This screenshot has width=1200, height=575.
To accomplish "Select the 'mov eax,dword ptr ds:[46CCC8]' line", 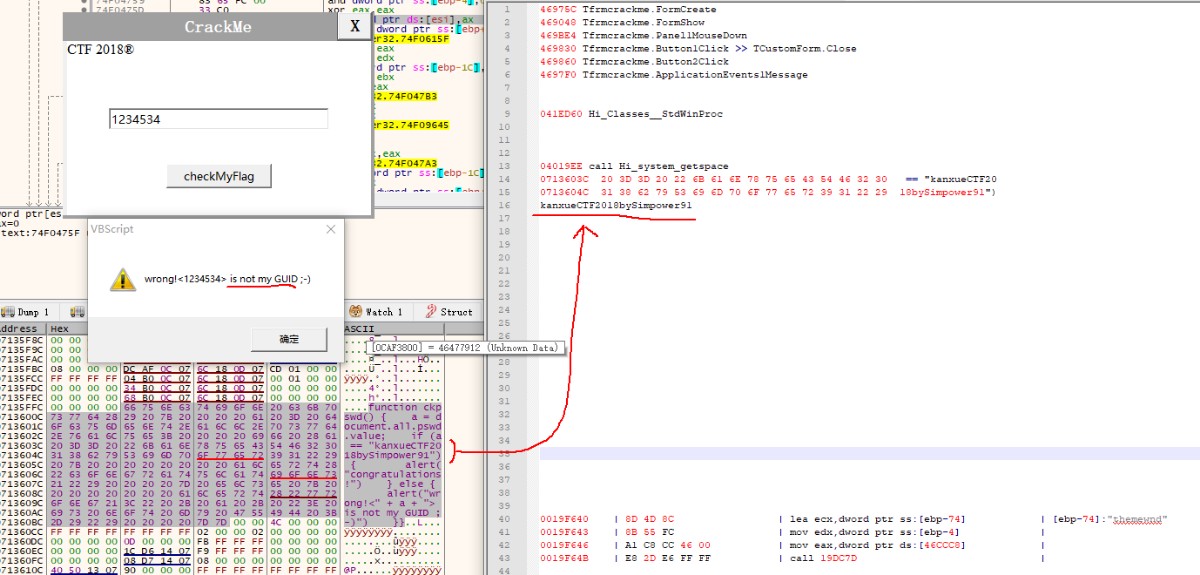I will coord(864,545).
